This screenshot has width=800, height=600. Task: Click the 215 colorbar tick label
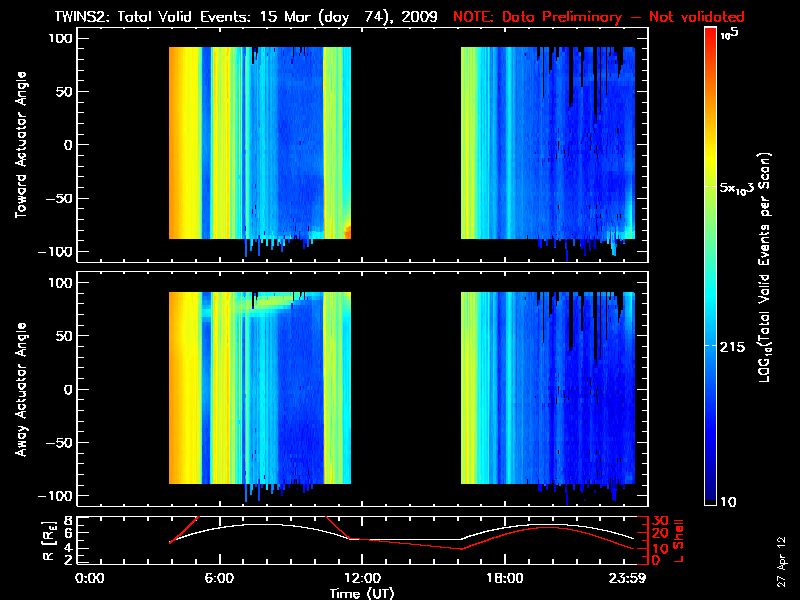(732, 345)
